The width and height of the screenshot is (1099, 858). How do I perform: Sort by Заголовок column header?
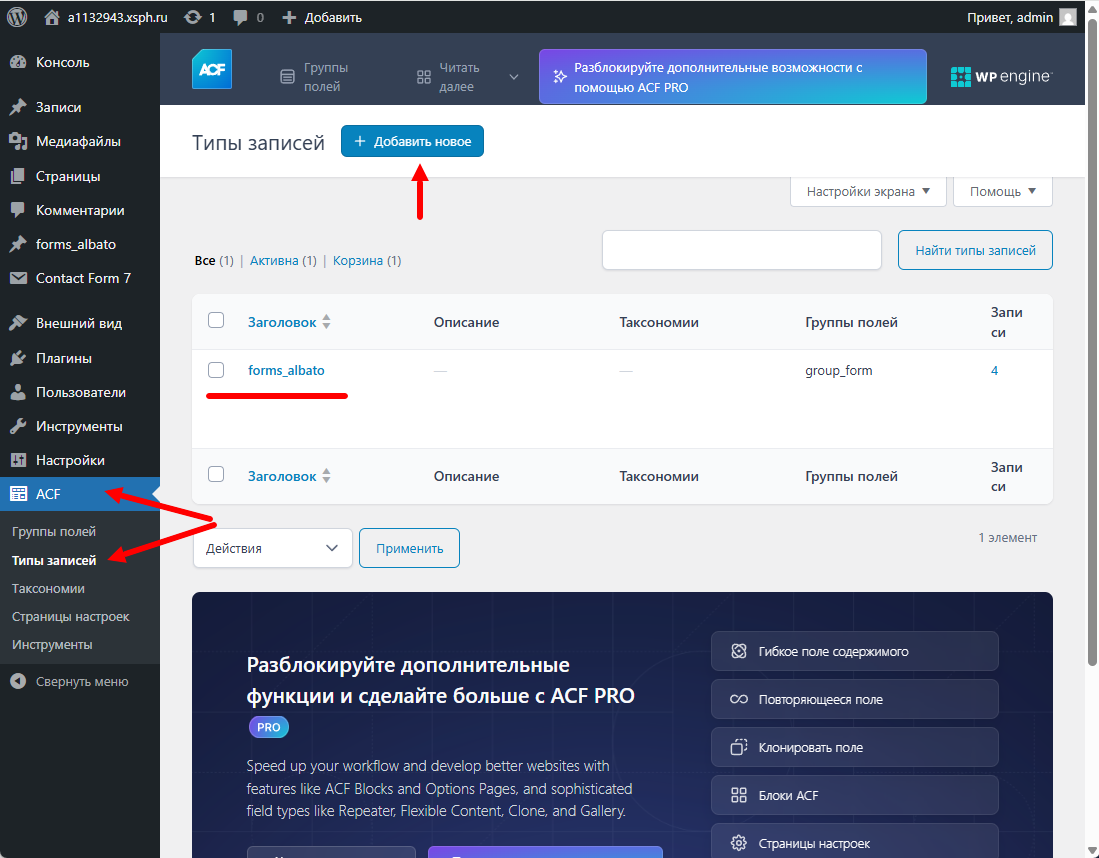[282, 322]
